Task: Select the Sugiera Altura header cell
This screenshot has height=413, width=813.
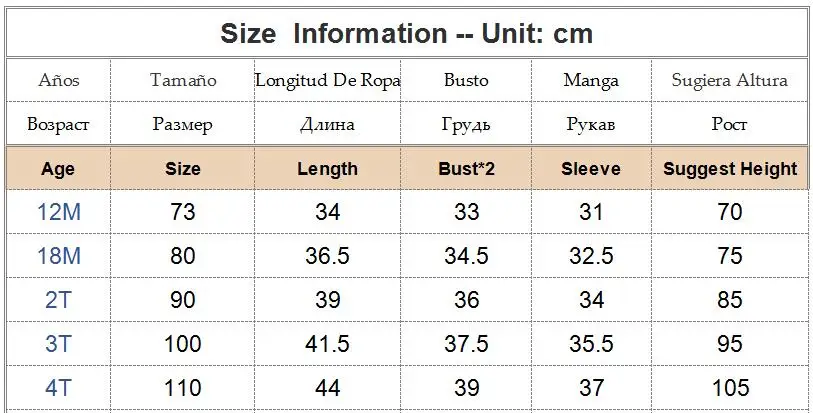Action: (x=730, y=81)
